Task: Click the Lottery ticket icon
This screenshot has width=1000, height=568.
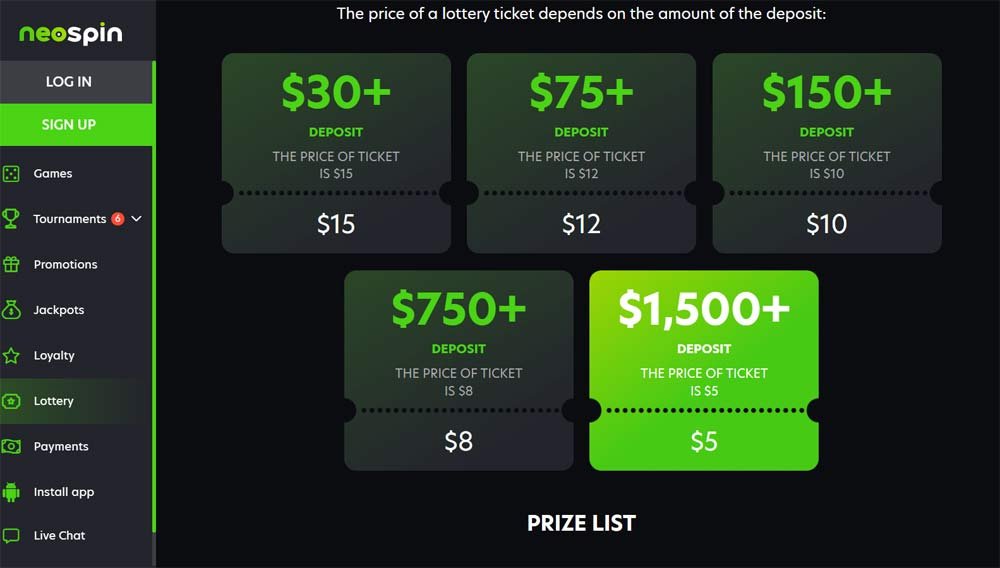Action: [x=11, y=401]
